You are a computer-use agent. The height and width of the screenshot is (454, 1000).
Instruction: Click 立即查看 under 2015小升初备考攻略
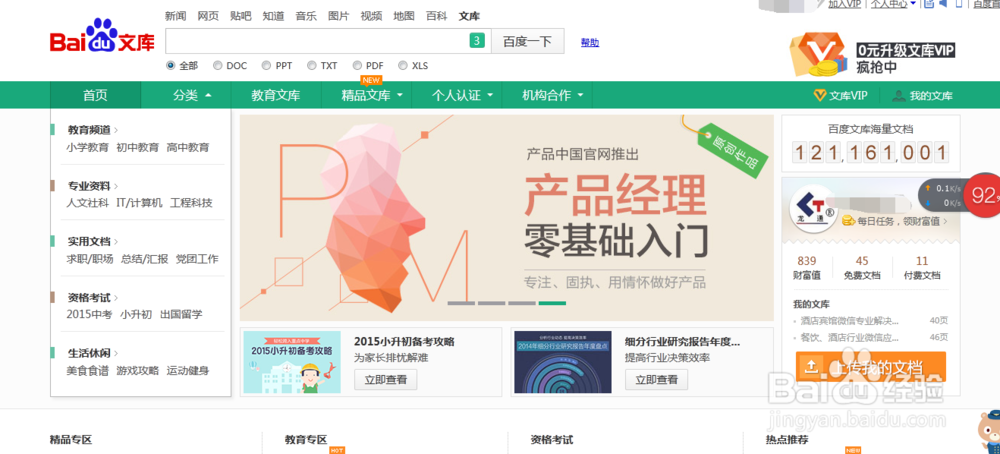(385, 380)
